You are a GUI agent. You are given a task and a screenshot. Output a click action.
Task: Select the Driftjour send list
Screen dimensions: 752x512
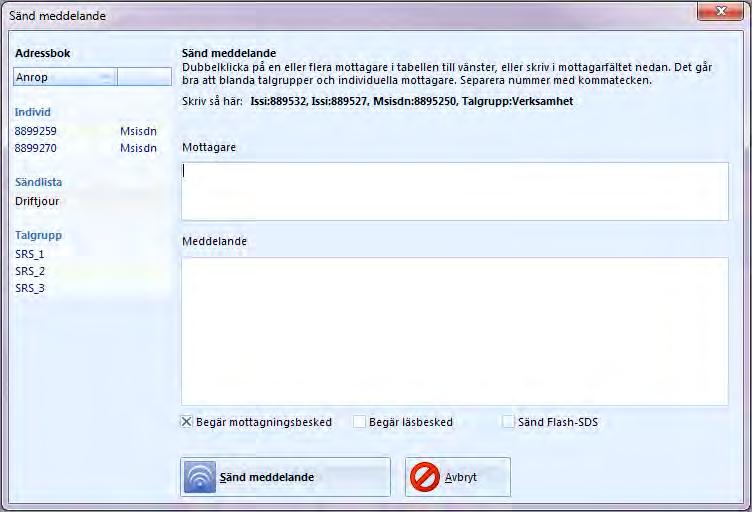coord(37,201)
